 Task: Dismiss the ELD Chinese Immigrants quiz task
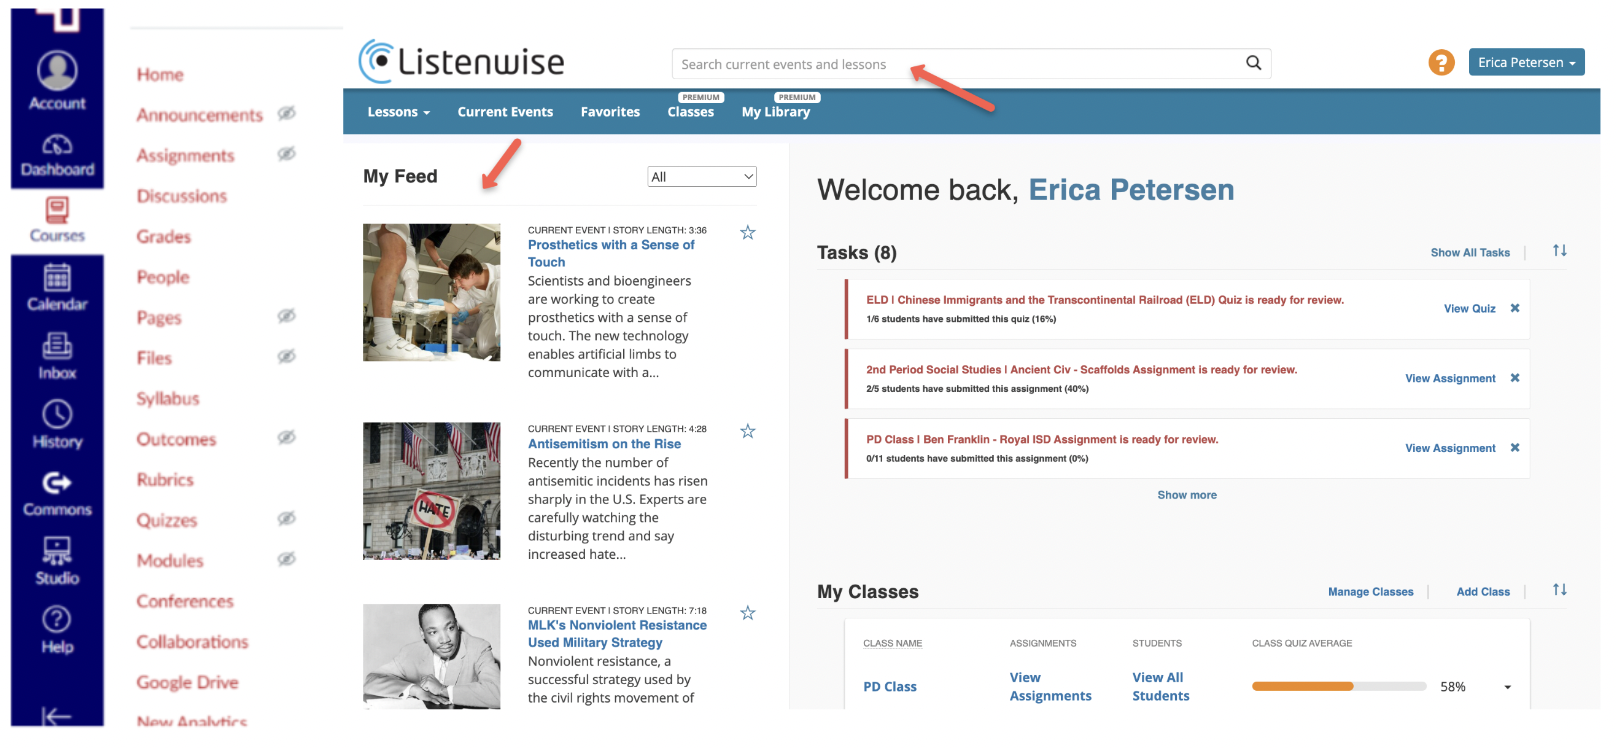[x=1514, y=308]
